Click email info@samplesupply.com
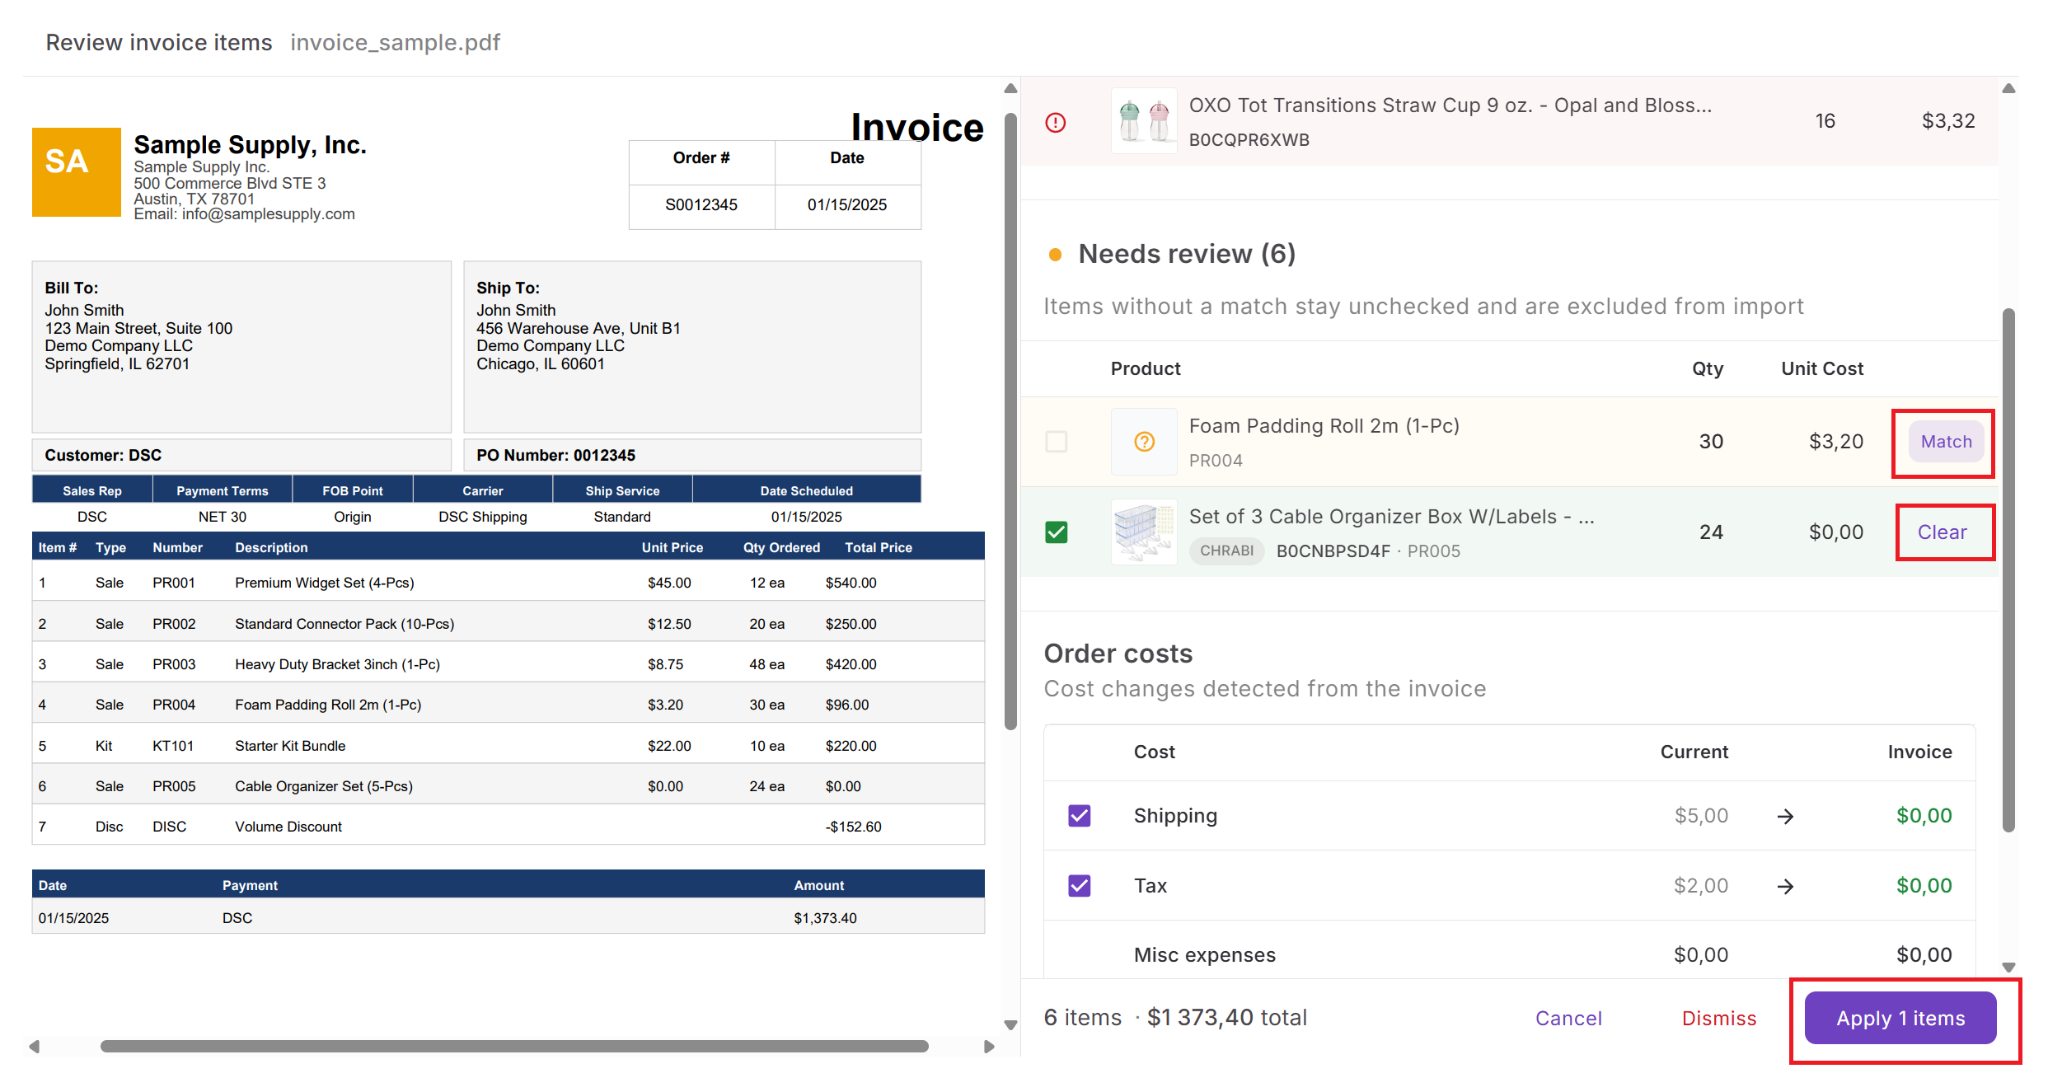The image size is (2048, 1085). [268, 214]
